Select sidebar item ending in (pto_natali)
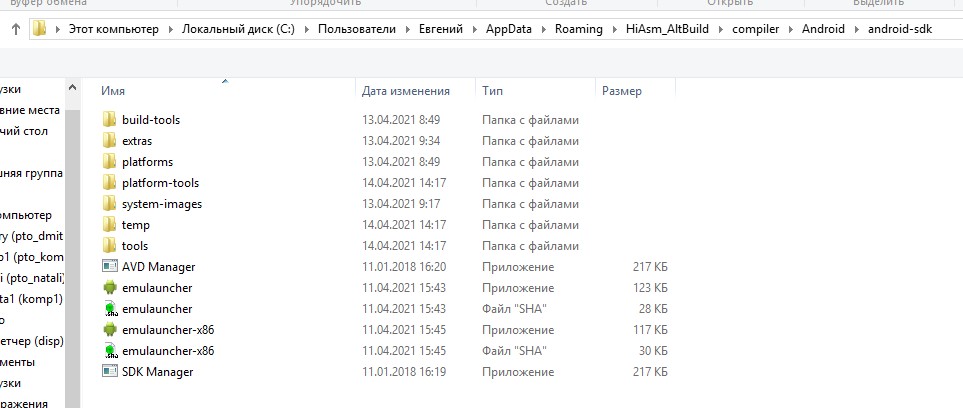963x408 pixels. pos(32,278)
